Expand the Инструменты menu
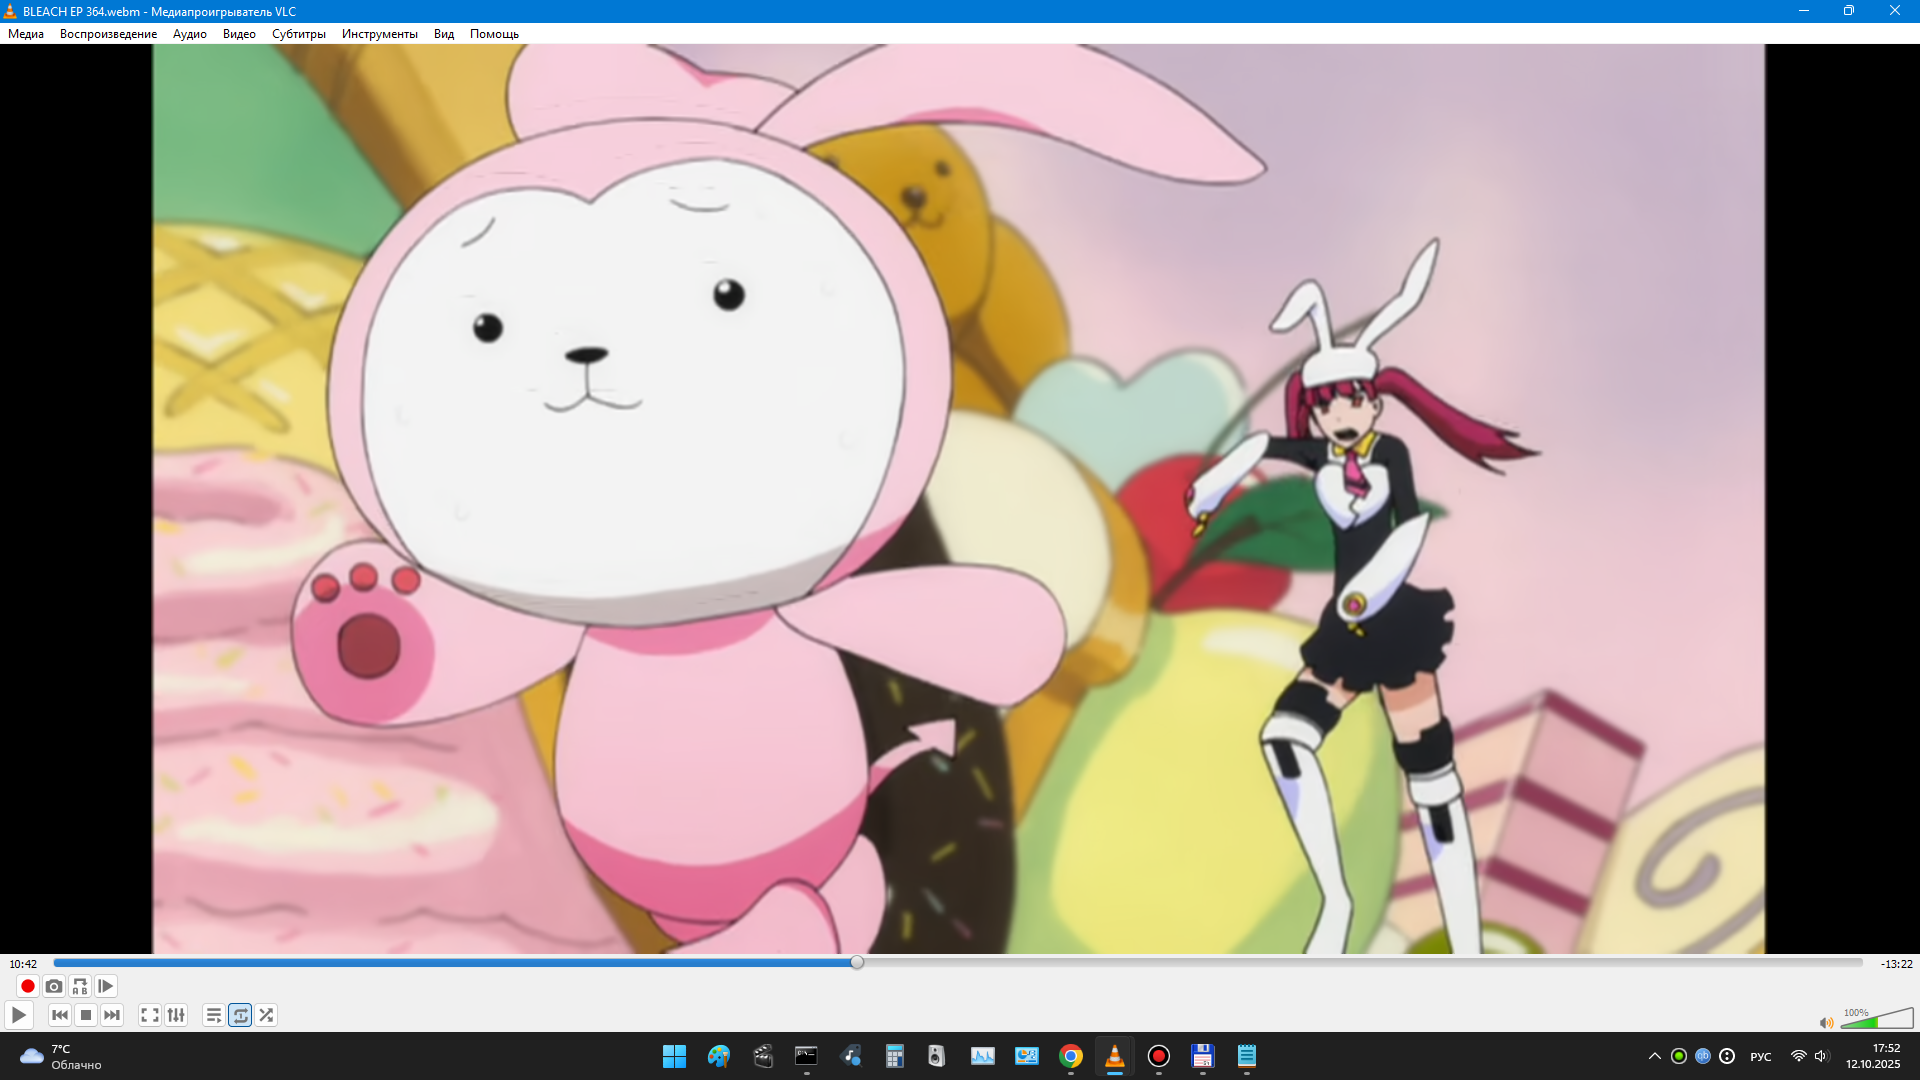 [380, 34]
